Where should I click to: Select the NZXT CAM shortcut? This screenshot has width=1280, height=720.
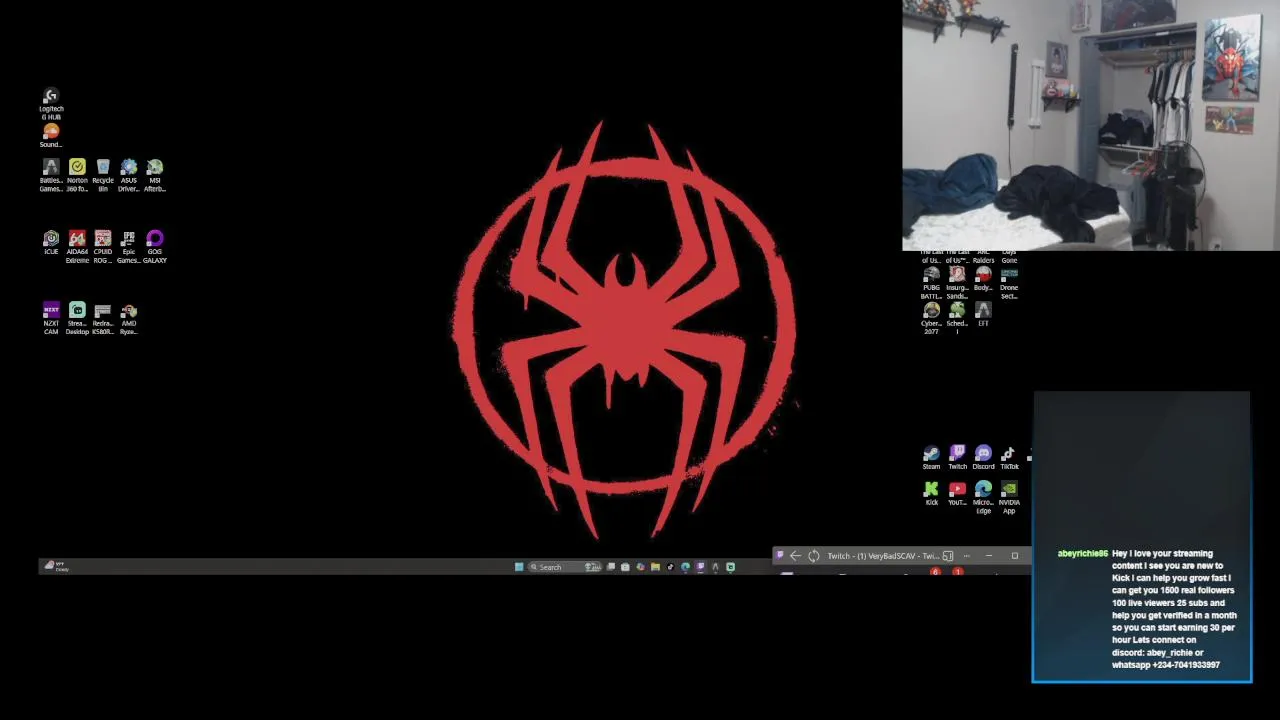(x=51, y=319)
